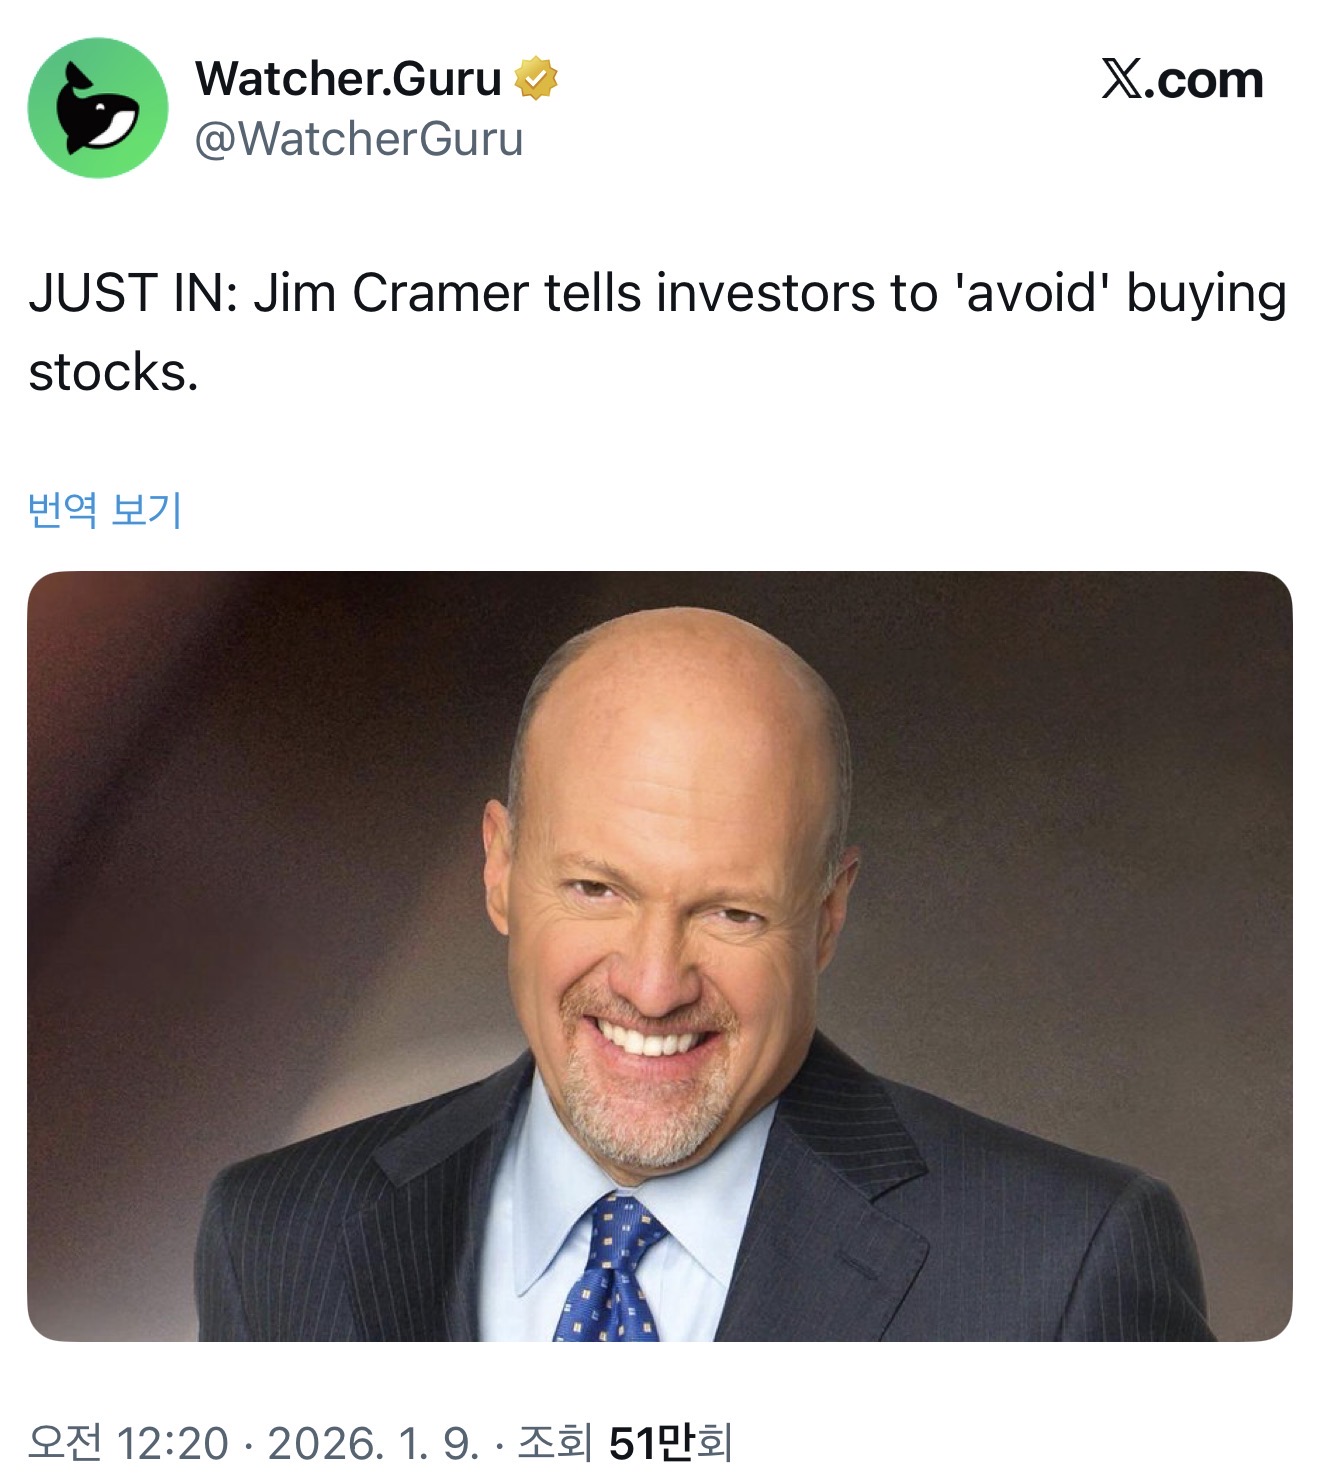The height and width of the screenshot is (1482, 1320).
Task: Click the '.com' text at top right
Action: 1205,80
